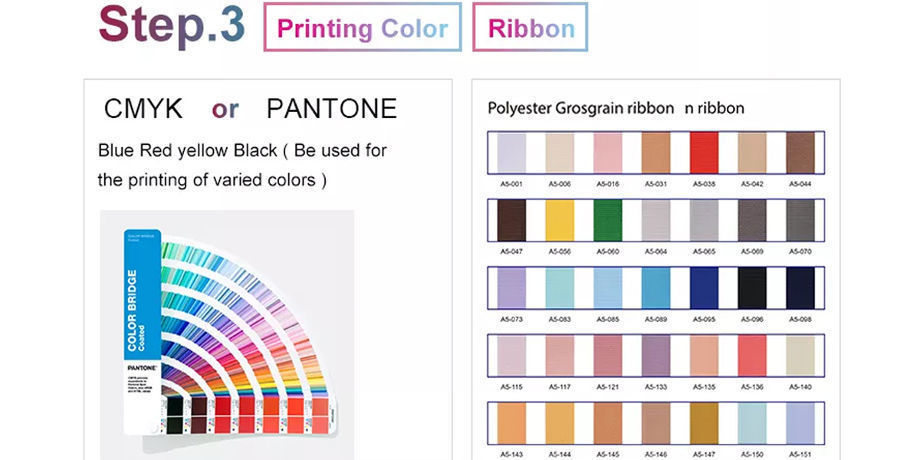Click the Step.3 heading
920x460 pixels.
(172, 26)
